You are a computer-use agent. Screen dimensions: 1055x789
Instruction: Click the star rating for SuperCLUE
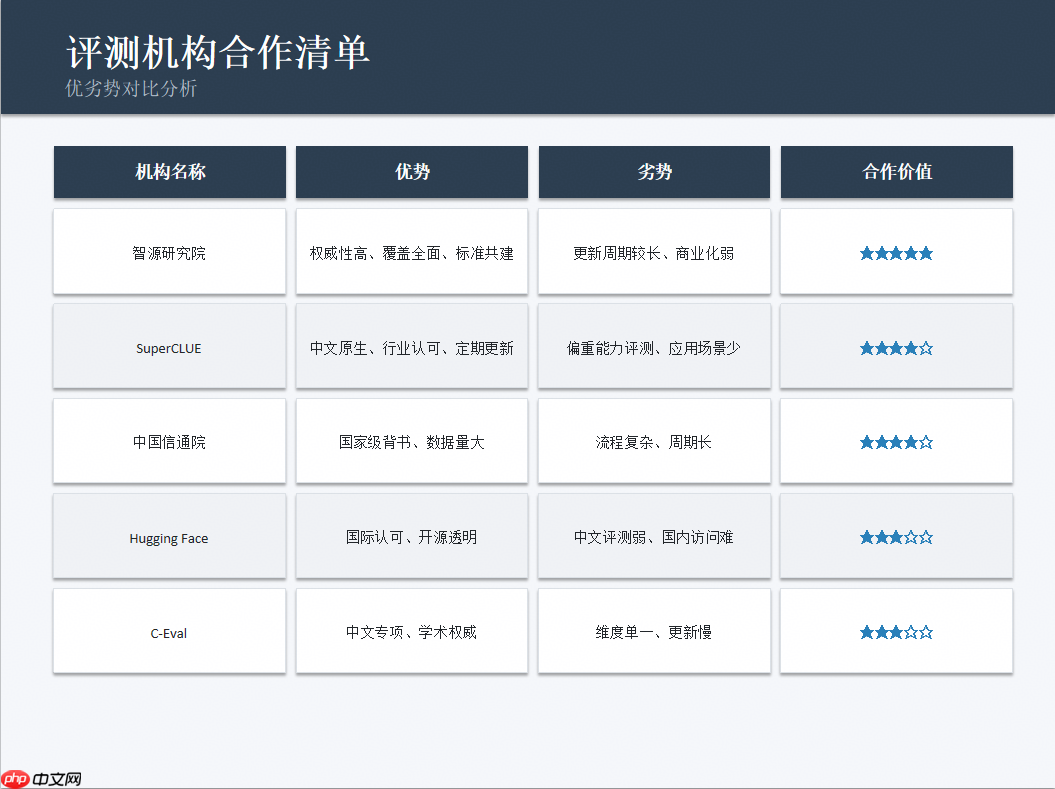(896, 348)
